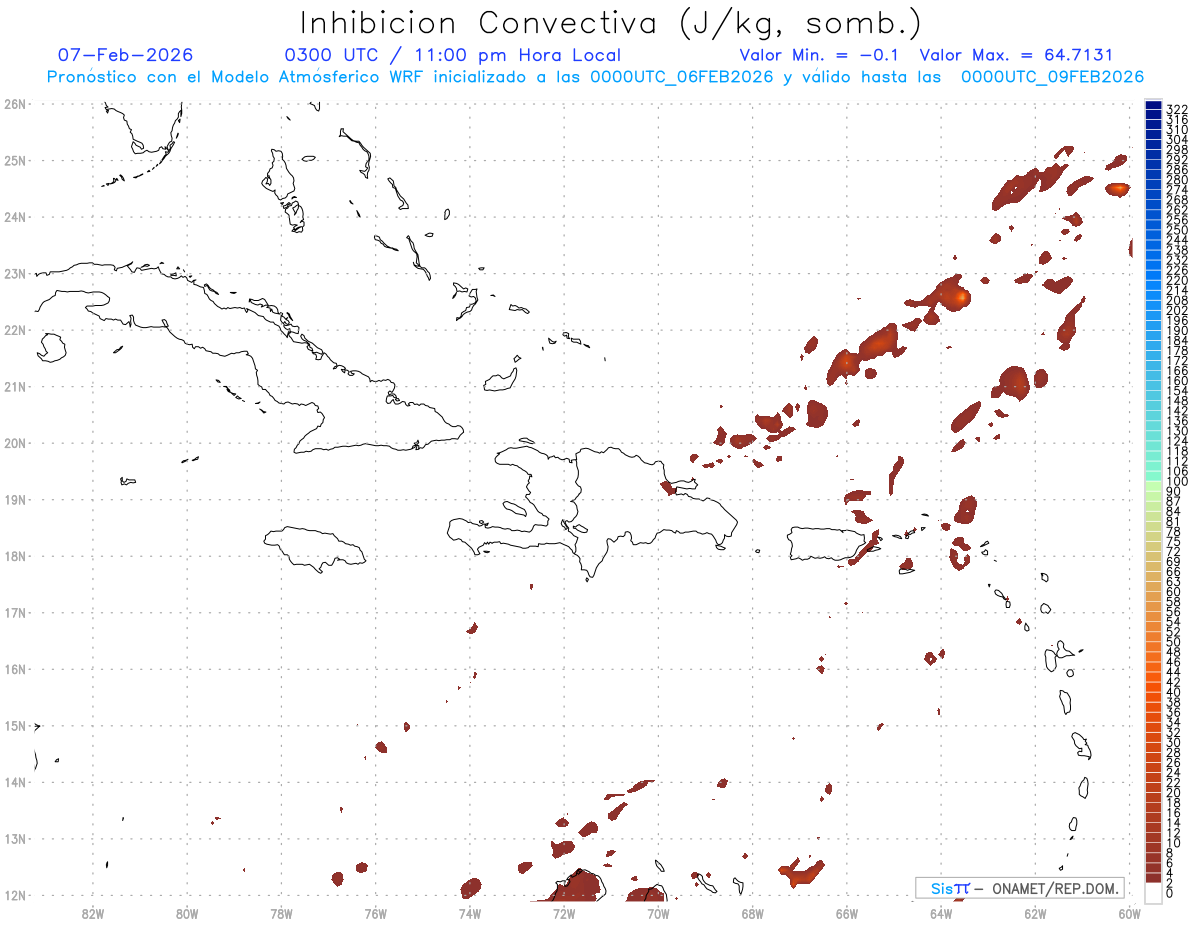Click the "Inhibicion Convectiva (J/kg, somb.)" title
Image resolution: width=1200 pixels, height=927 pixels.
click(610, 23)
